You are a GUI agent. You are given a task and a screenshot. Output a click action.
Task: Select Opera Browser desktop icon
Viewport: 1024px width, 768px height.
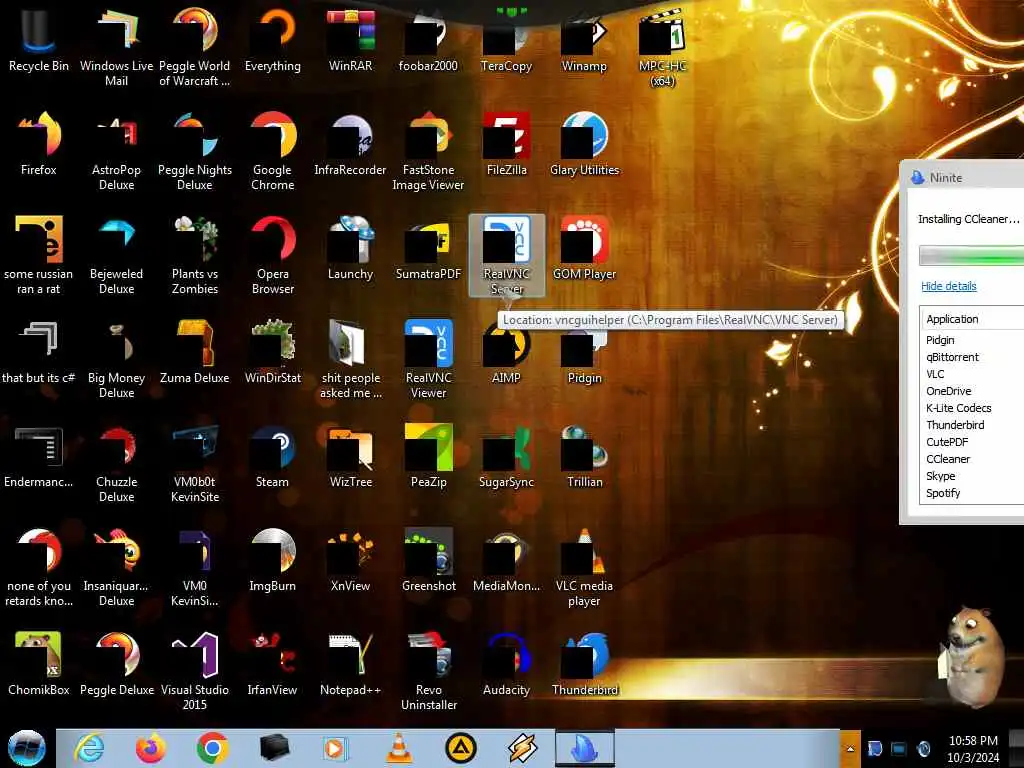[x=272, y=255]
